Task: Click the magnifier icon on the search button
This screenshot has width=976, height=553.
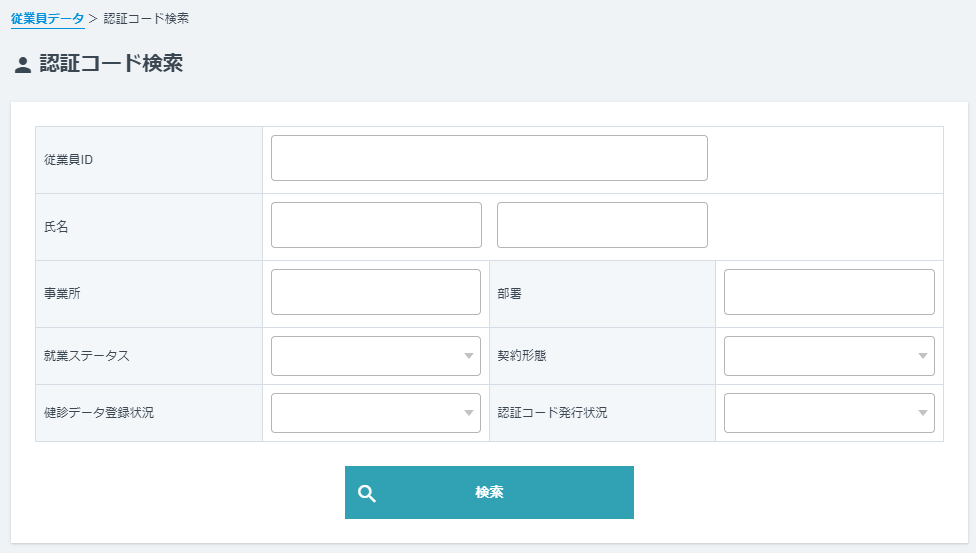Action: (x=367, y=493)
